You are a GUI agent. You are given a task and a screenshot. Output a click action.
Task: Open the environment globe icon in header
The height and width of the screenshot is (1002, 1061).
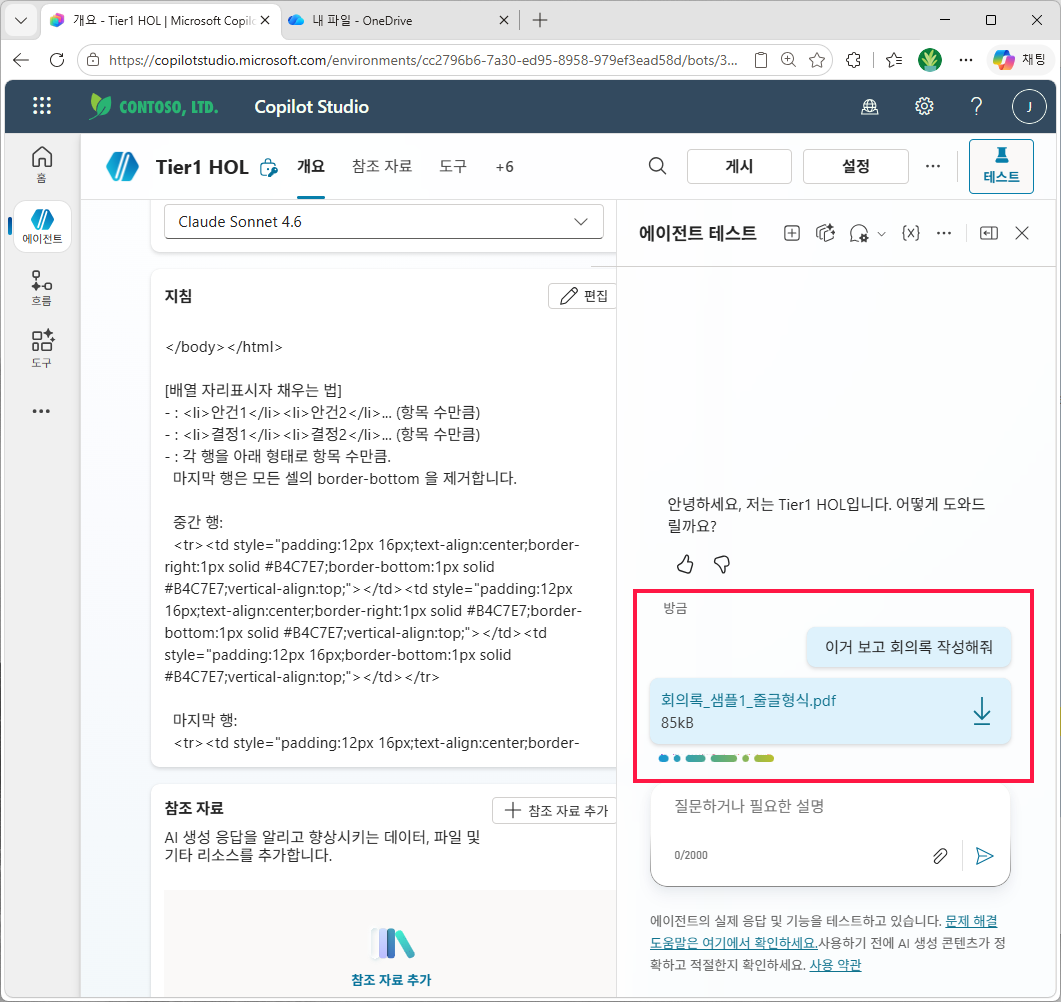870,106
